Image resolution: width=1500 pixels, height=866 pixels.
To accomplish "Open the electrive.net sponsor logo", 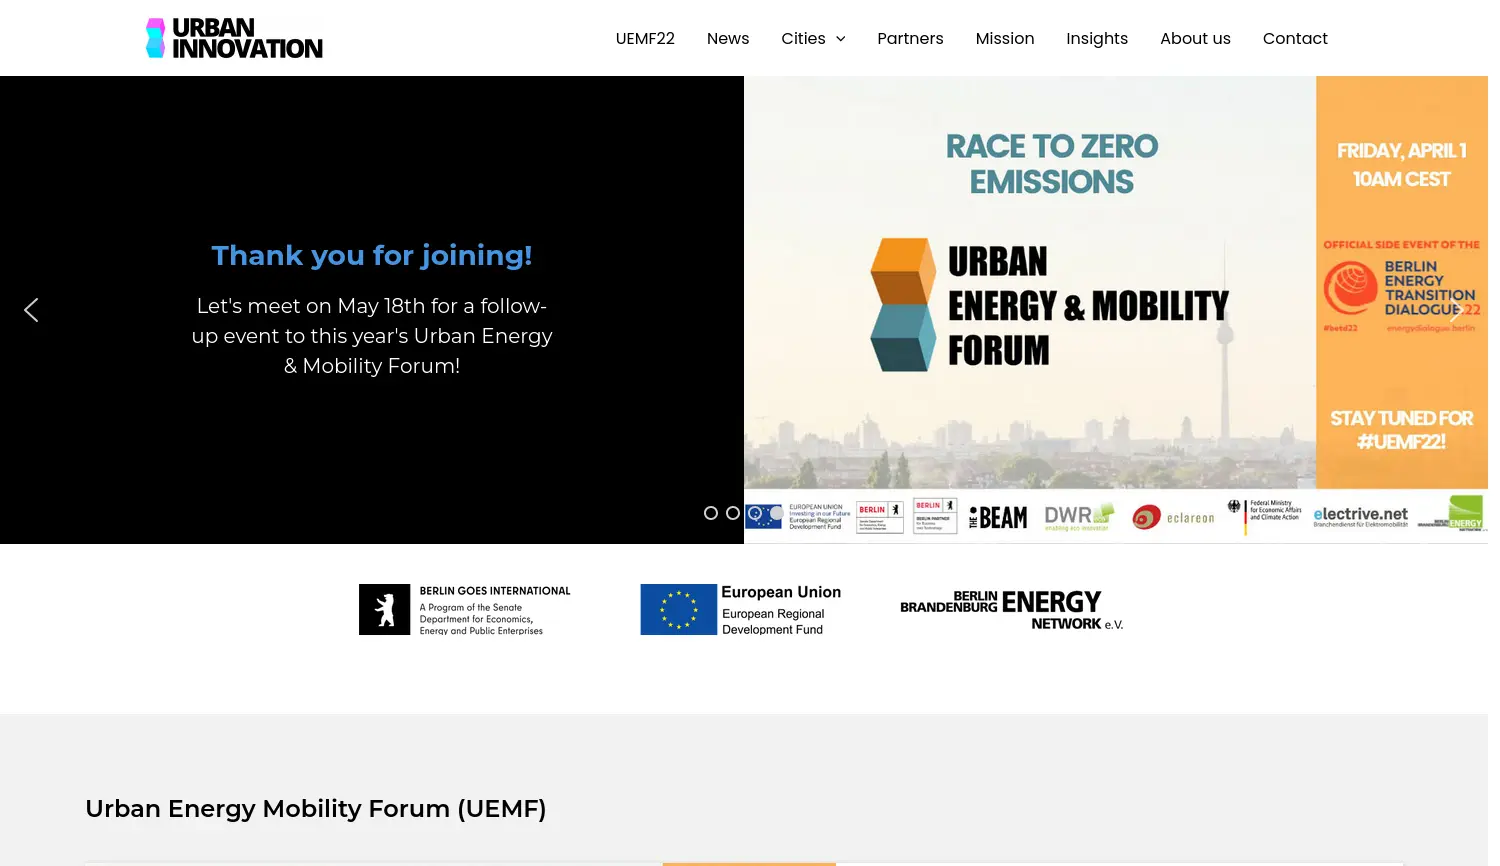I will tap(1360, 514).
